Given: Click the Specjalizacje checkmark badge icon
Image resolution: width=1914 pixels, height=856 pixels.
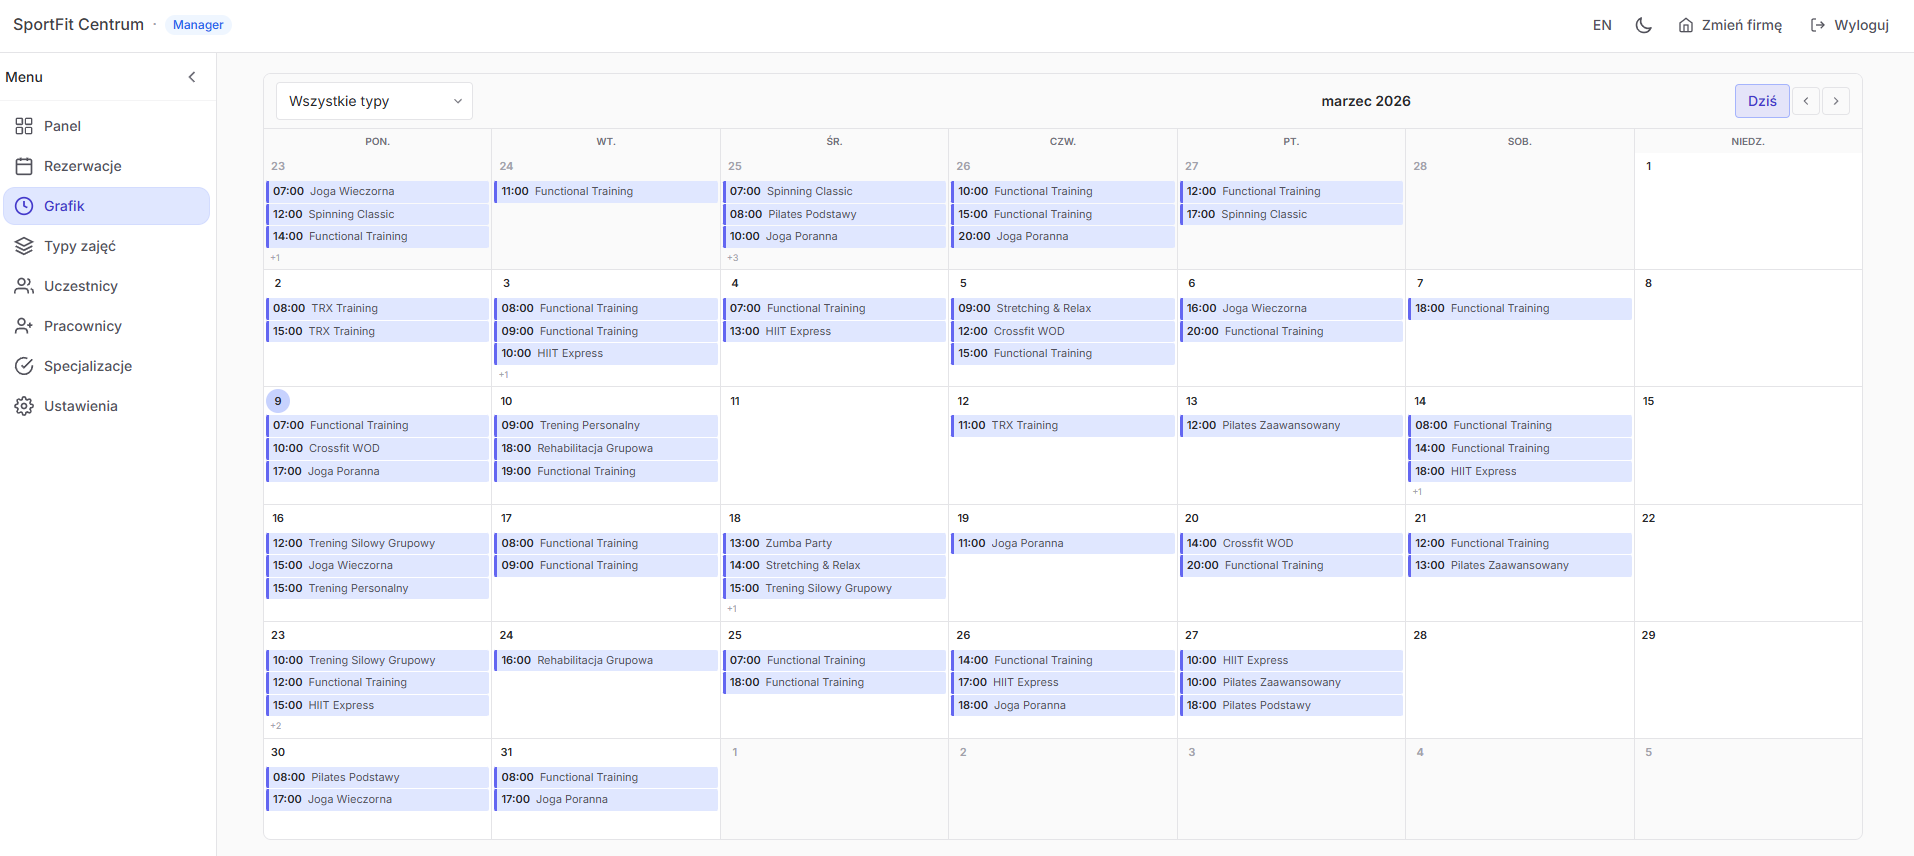Looking at the screenshot, I should (x=24, y=366).
